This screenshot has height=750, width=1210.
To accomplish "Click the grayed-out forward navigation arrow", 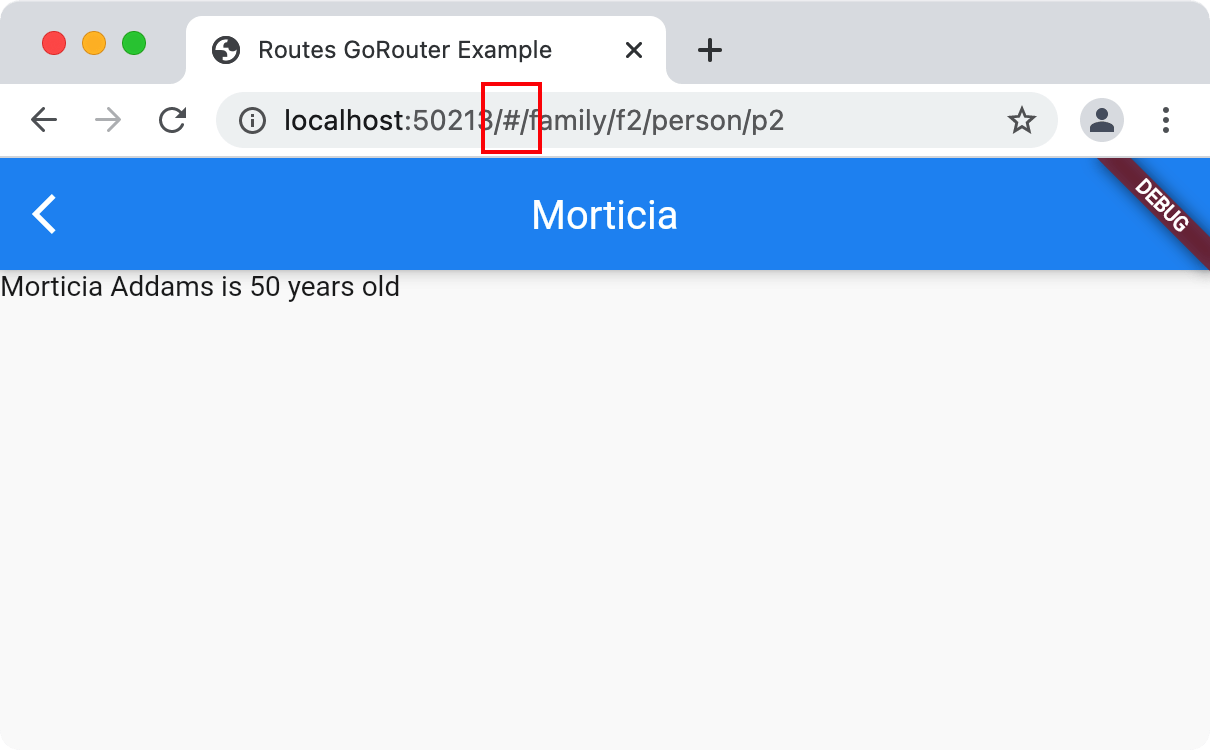I will coord(107,120).
